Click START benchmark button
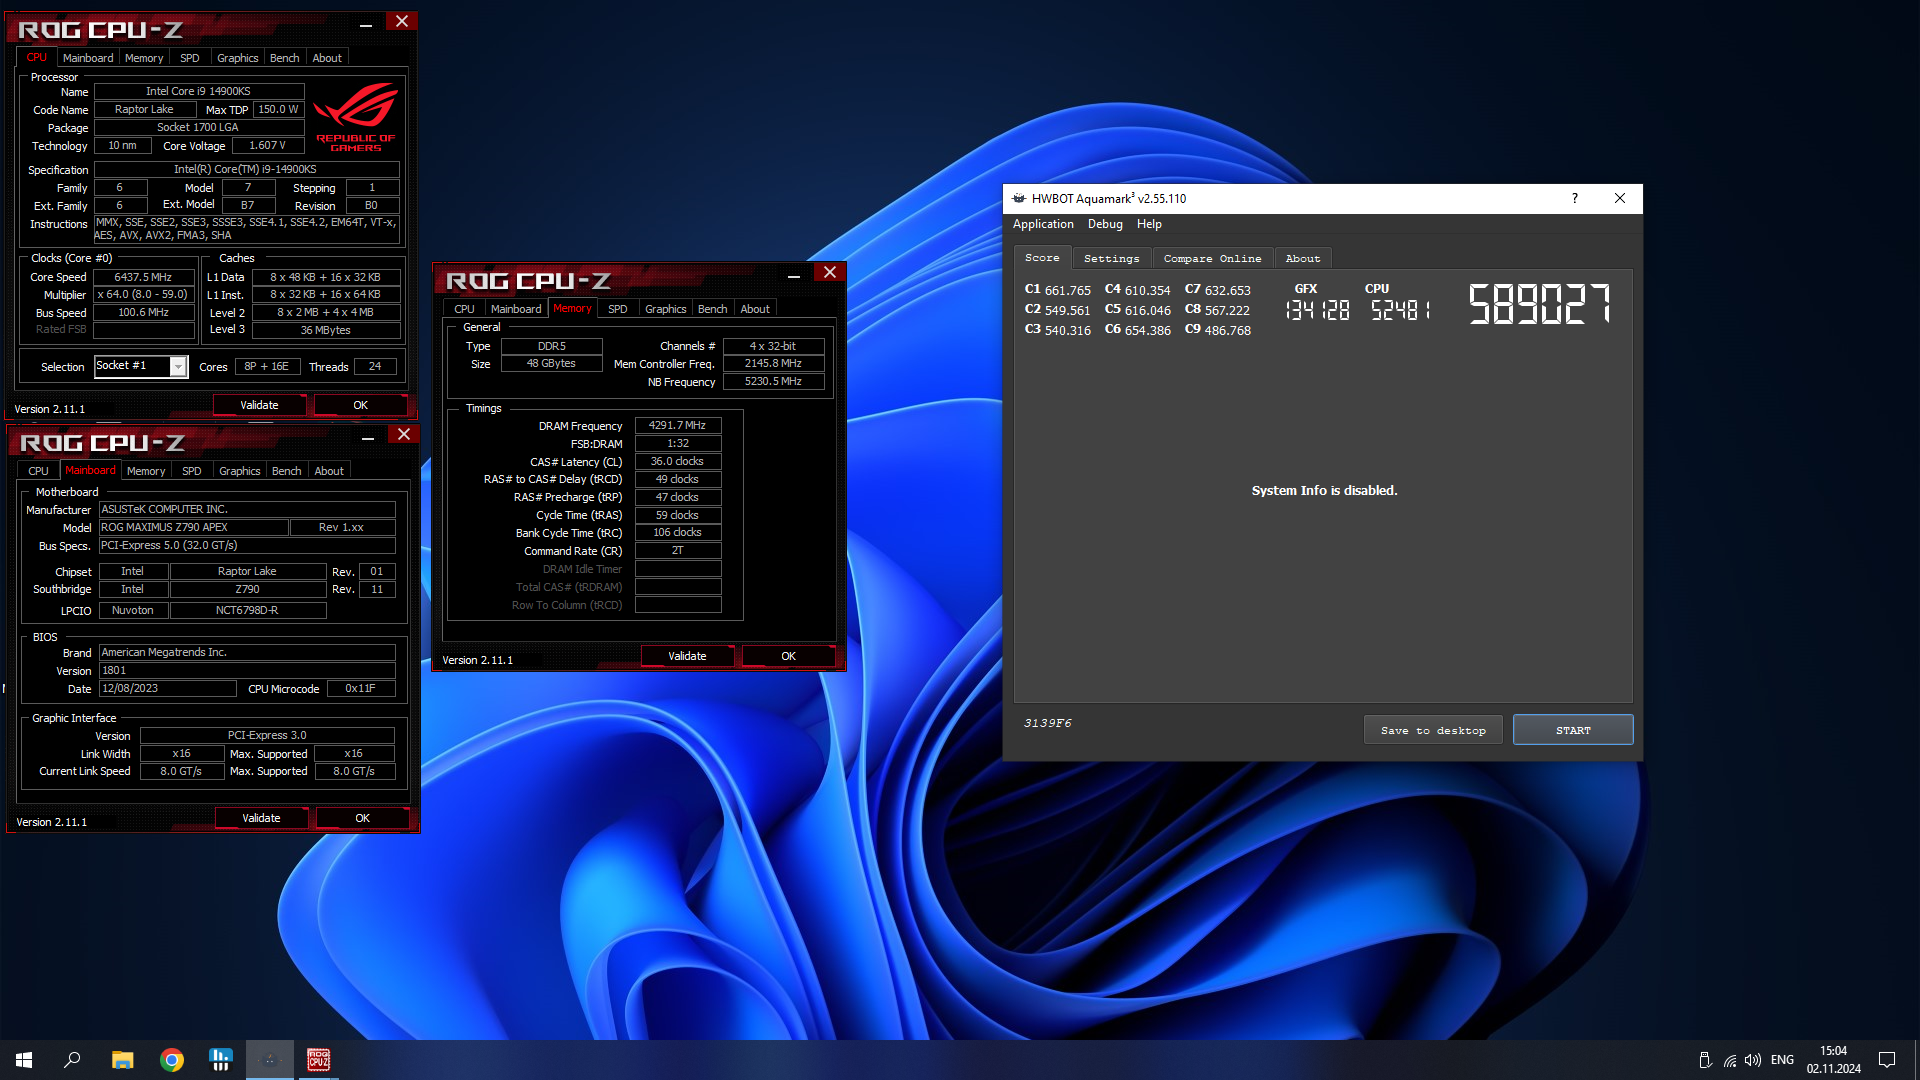Viewport: 1920px width, 1080px height. click(1573, 730)
